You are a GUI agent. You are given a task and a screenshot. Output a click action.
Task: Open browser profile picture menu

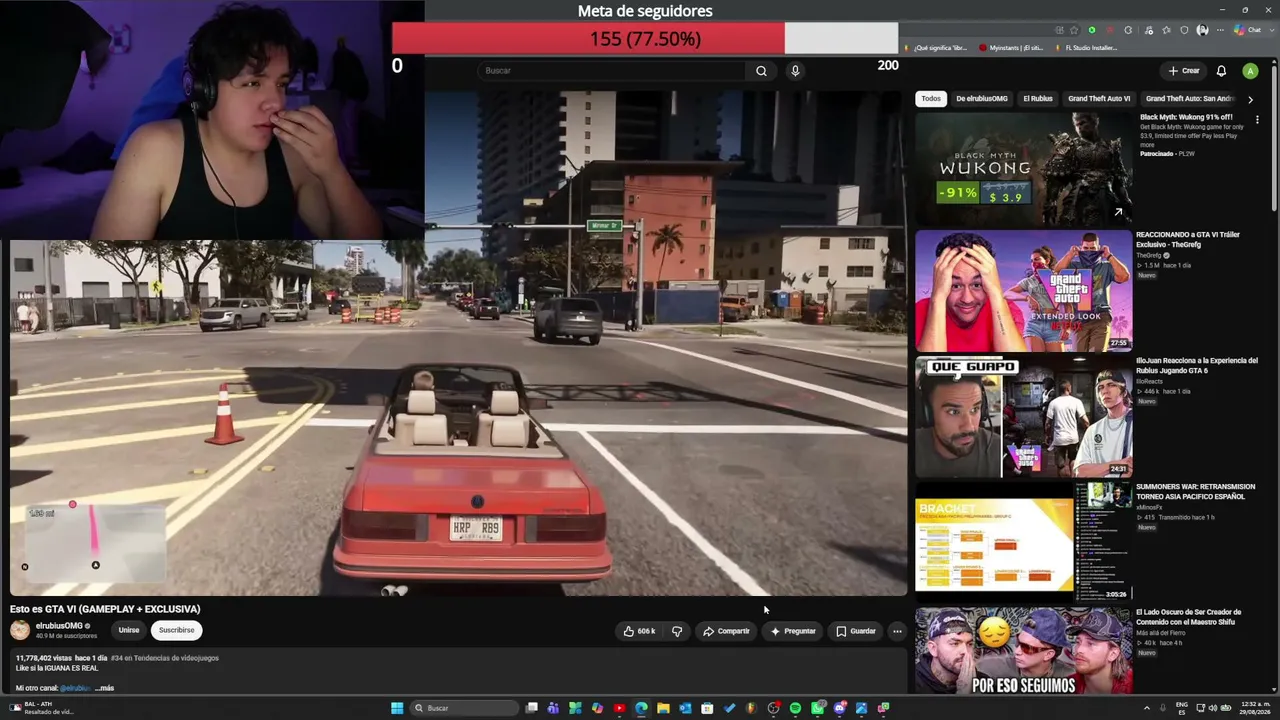click(x=1202, y=30)
